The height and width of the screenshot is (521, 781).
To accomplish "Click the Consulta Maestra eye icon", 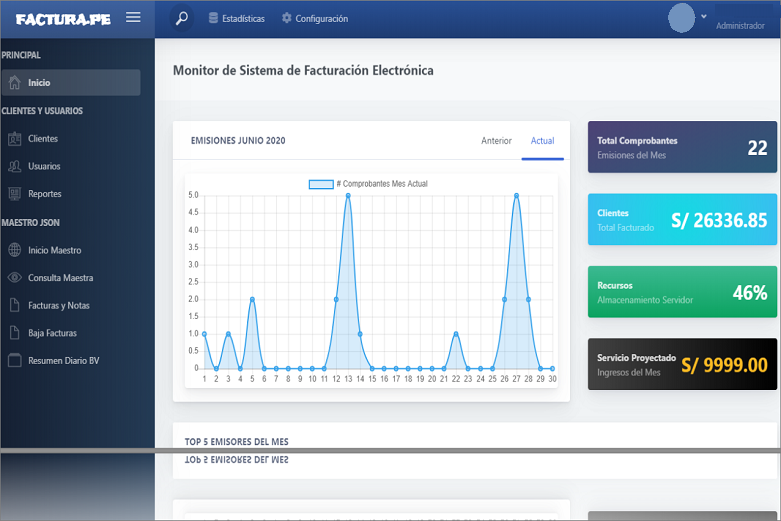I will (14, 278).
